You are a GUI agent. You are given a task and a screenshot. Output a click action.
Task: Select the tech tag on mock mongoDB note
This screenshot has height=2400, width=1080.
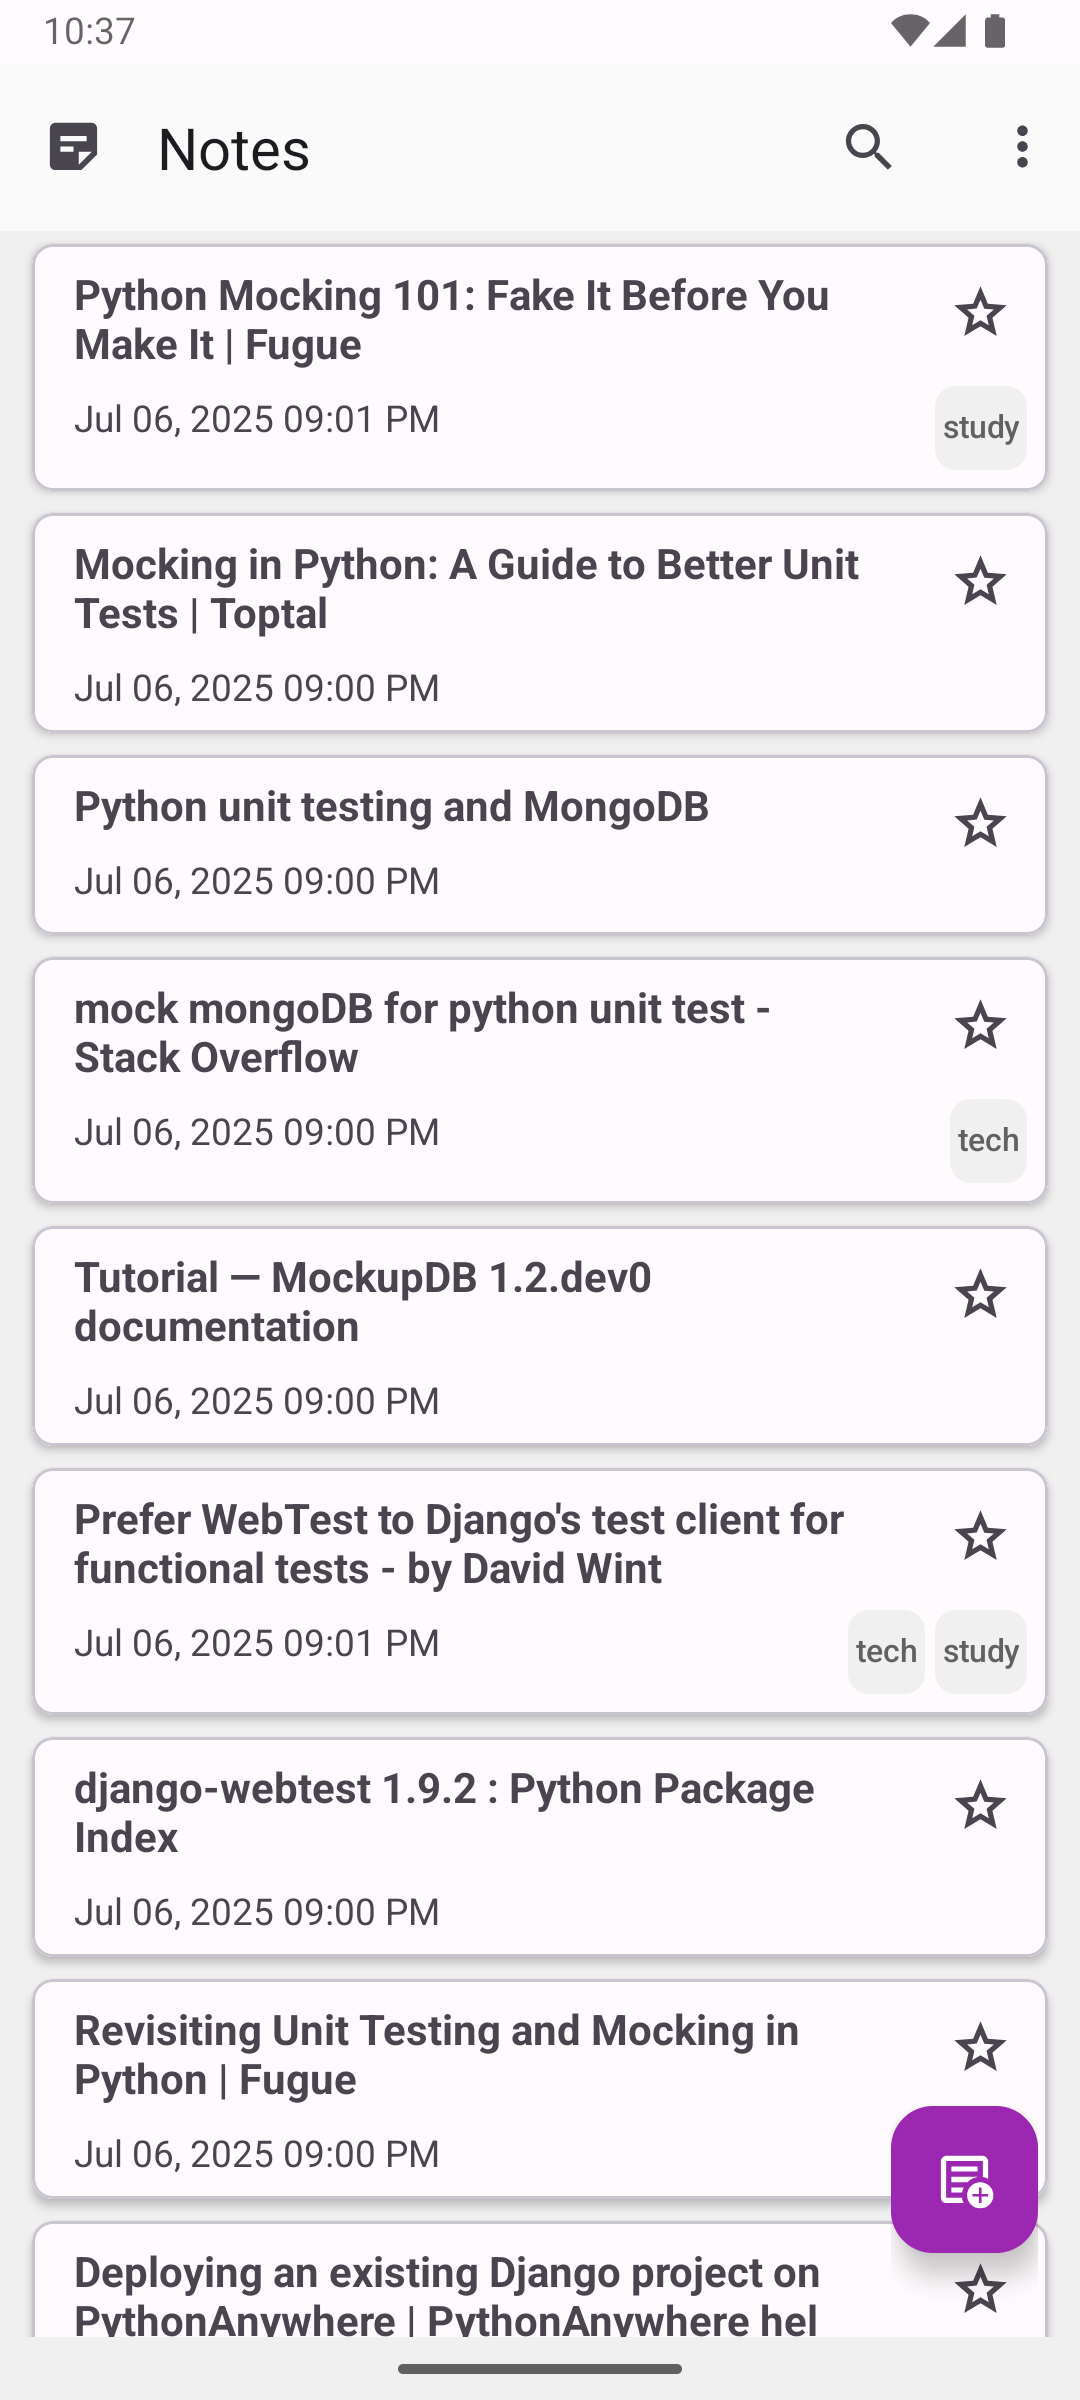(988, 1140)
